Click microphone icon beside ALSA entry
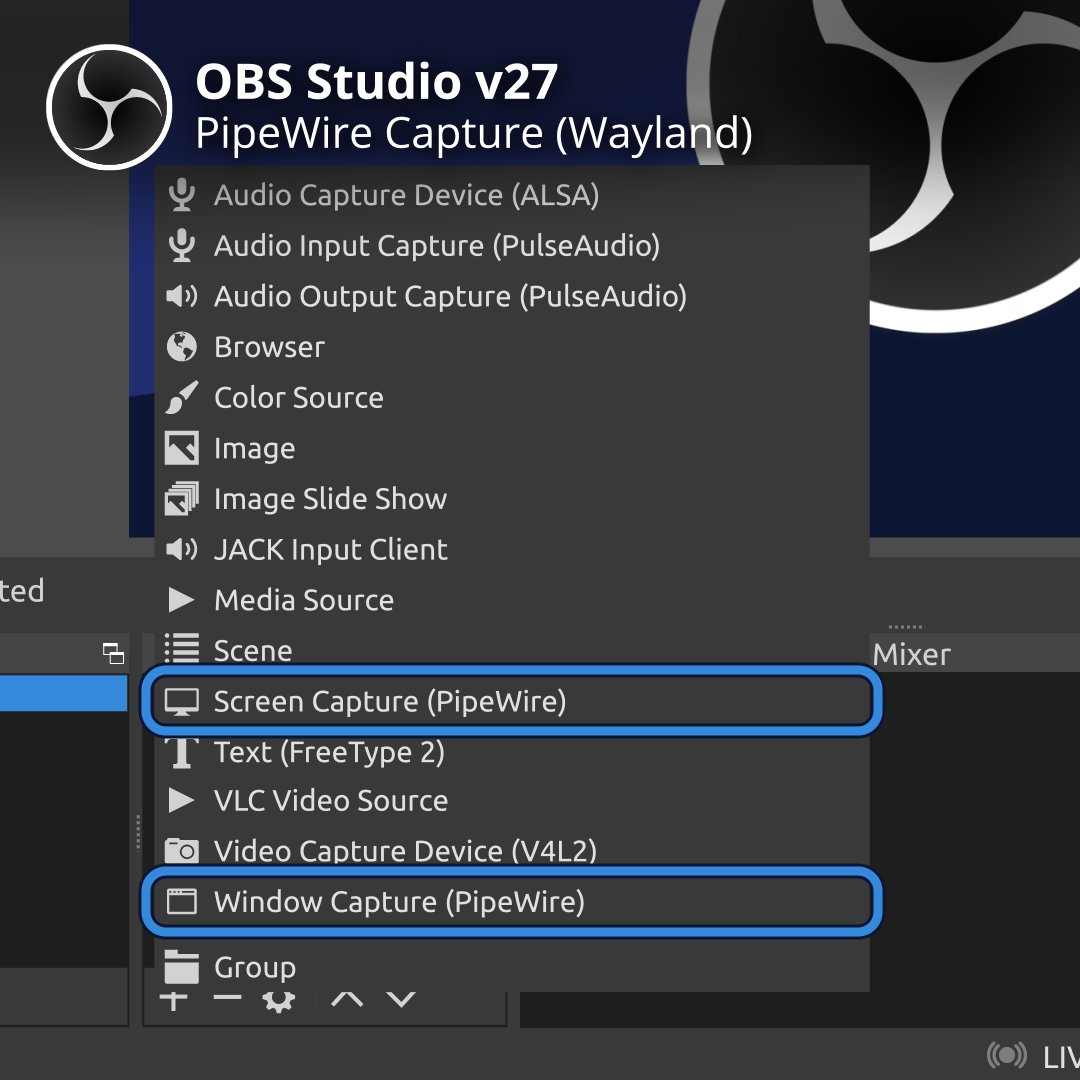1080x1080 pixels. [182, 195]
